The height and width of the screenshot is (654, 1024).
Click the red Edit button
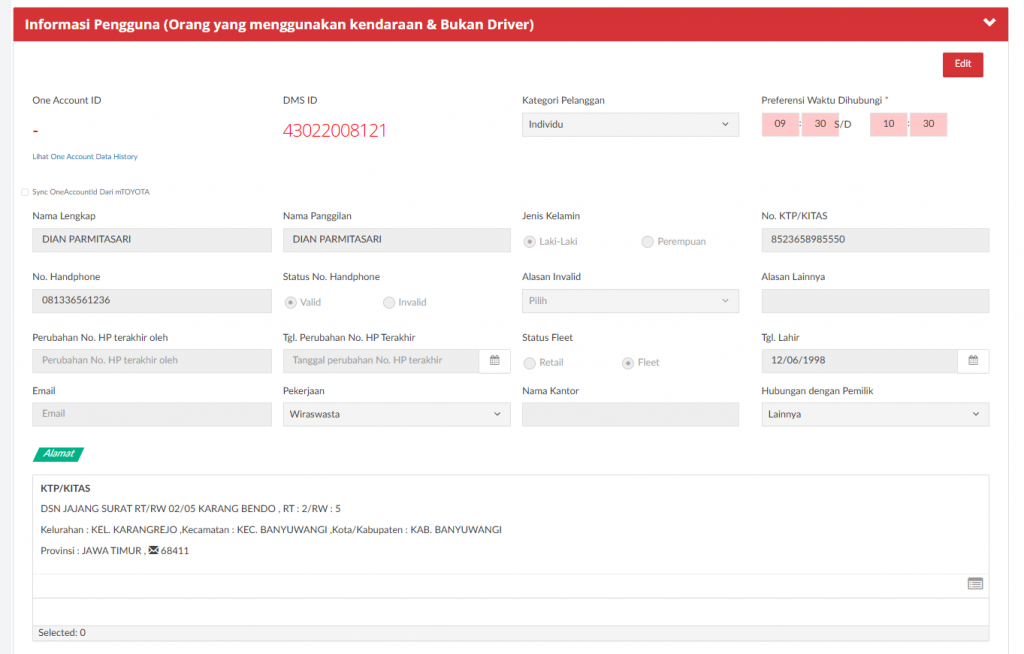point(962,64)
